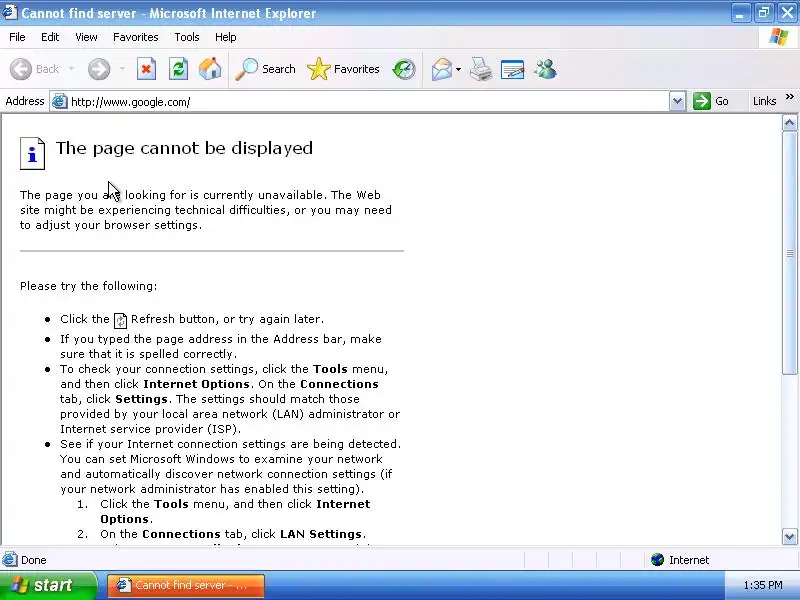Screen dimensions: 800x600
Task: Click the vertical scrollbar thumb
Action: click(x=789, y=253)
